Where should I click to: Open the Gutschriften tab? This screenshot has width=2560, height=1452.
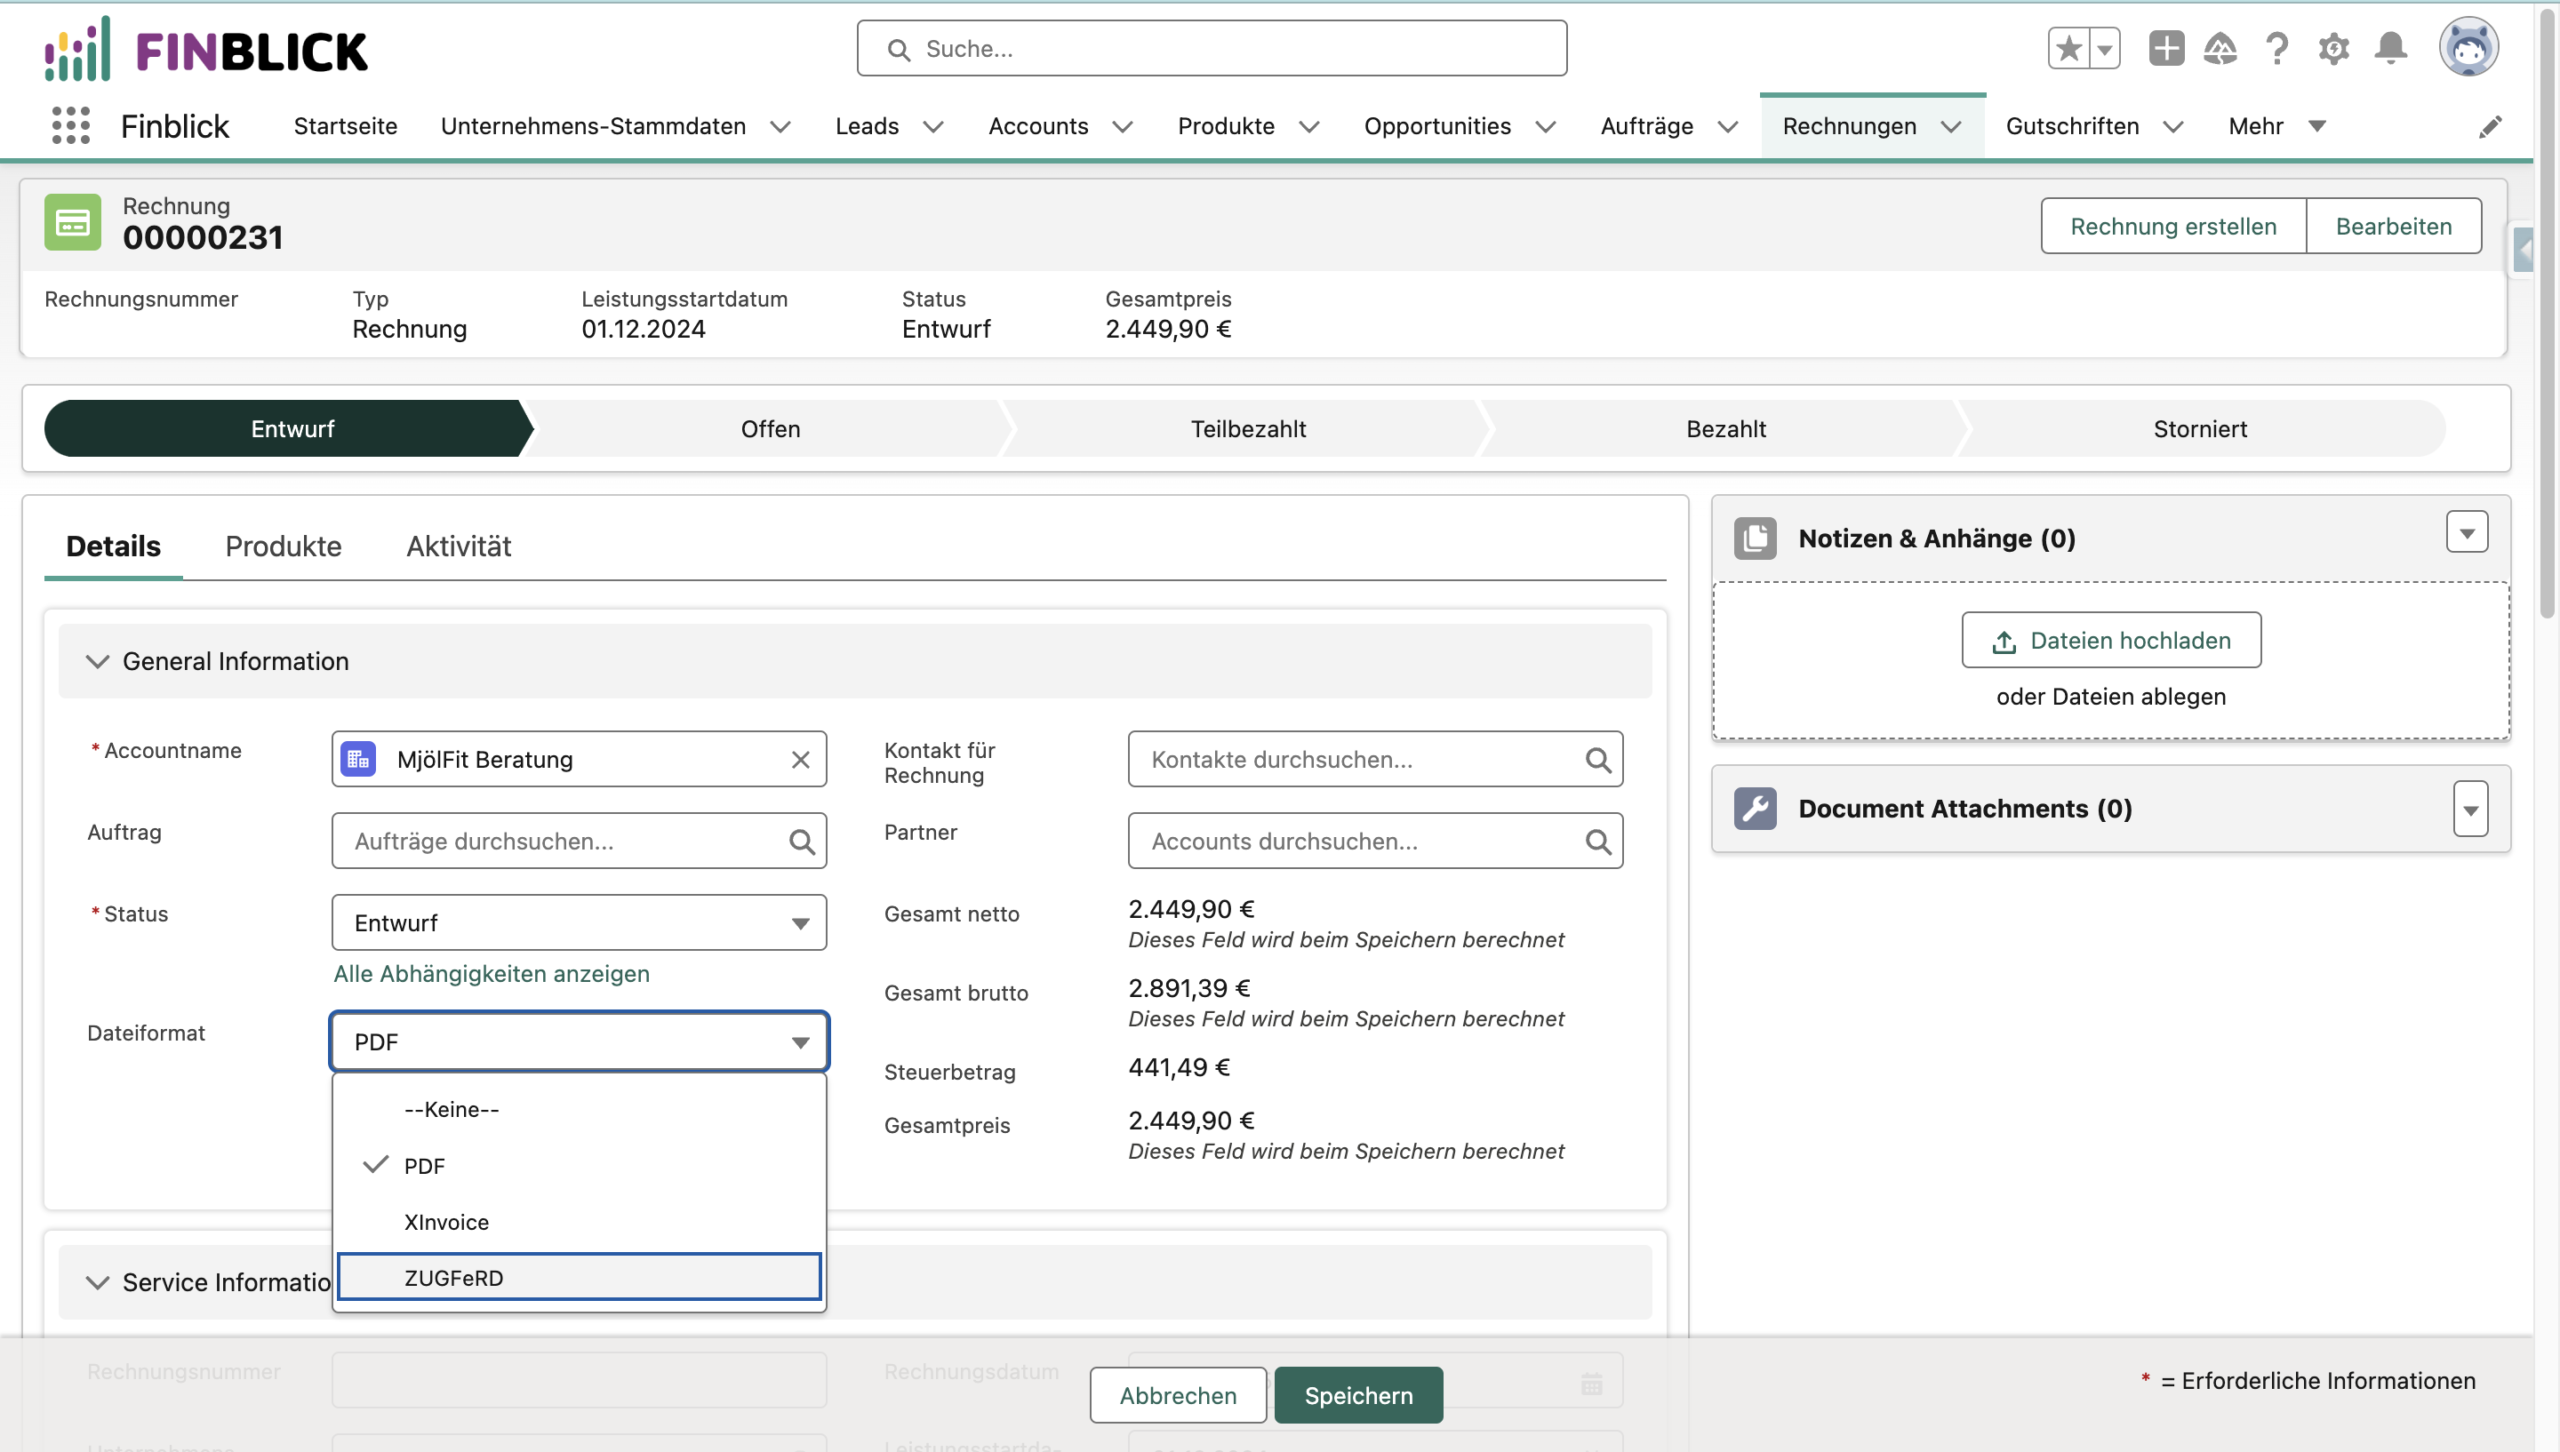2072,126
